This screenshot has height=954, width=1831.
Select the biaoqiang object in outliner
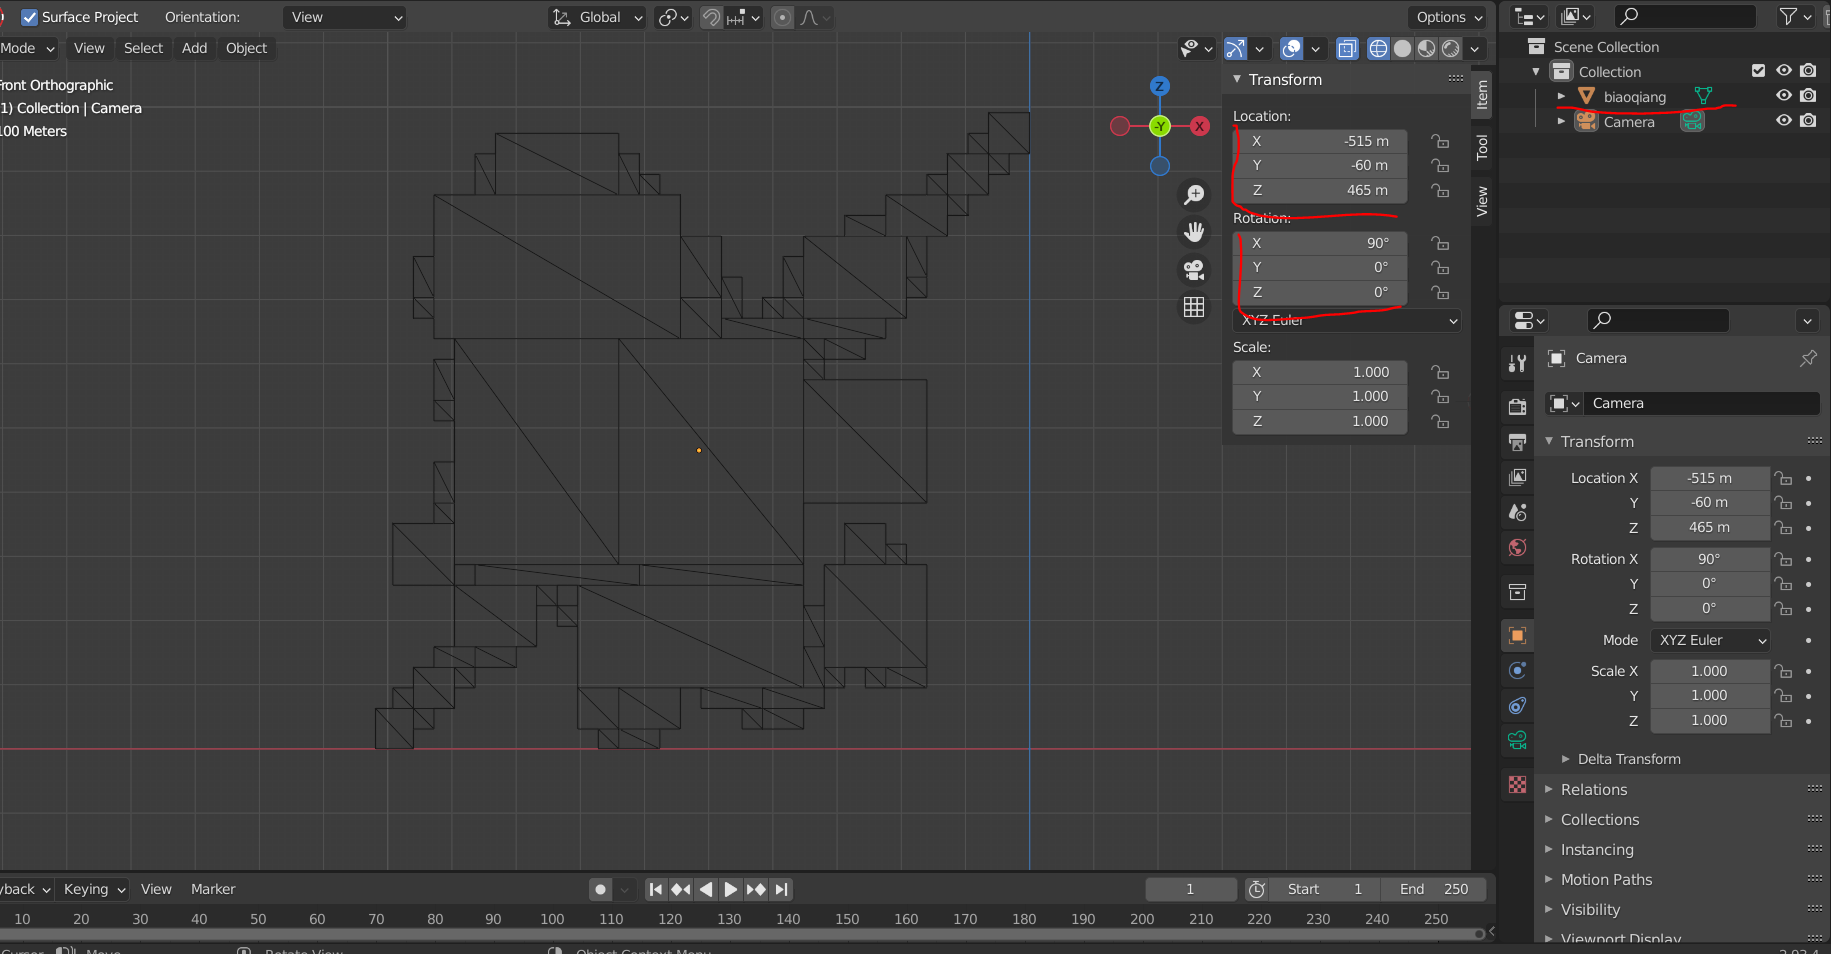tap(1634, 97)
